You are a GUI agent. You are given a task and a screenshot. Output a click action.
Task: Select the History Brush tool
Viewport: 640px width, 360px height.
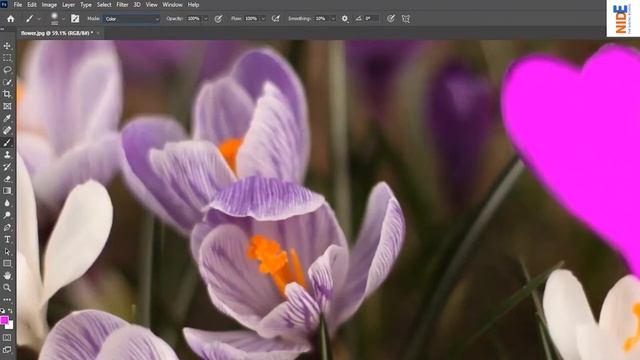tap(7, 167)
